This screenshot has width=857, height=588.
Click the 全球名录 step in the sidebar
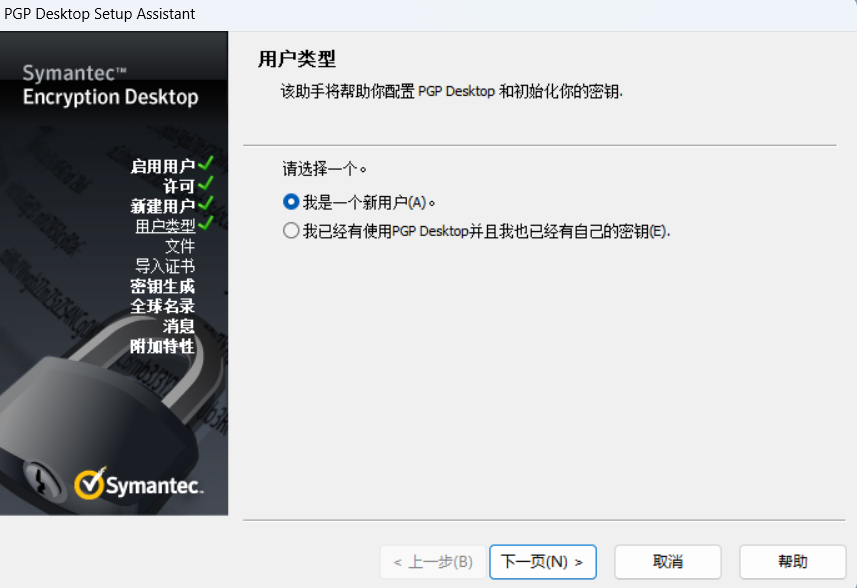(162, 306)
